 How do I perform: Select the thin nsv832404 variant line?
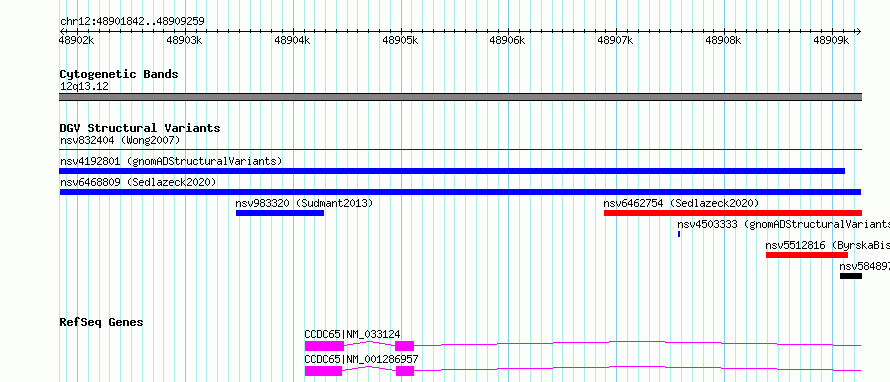point(460,150)
